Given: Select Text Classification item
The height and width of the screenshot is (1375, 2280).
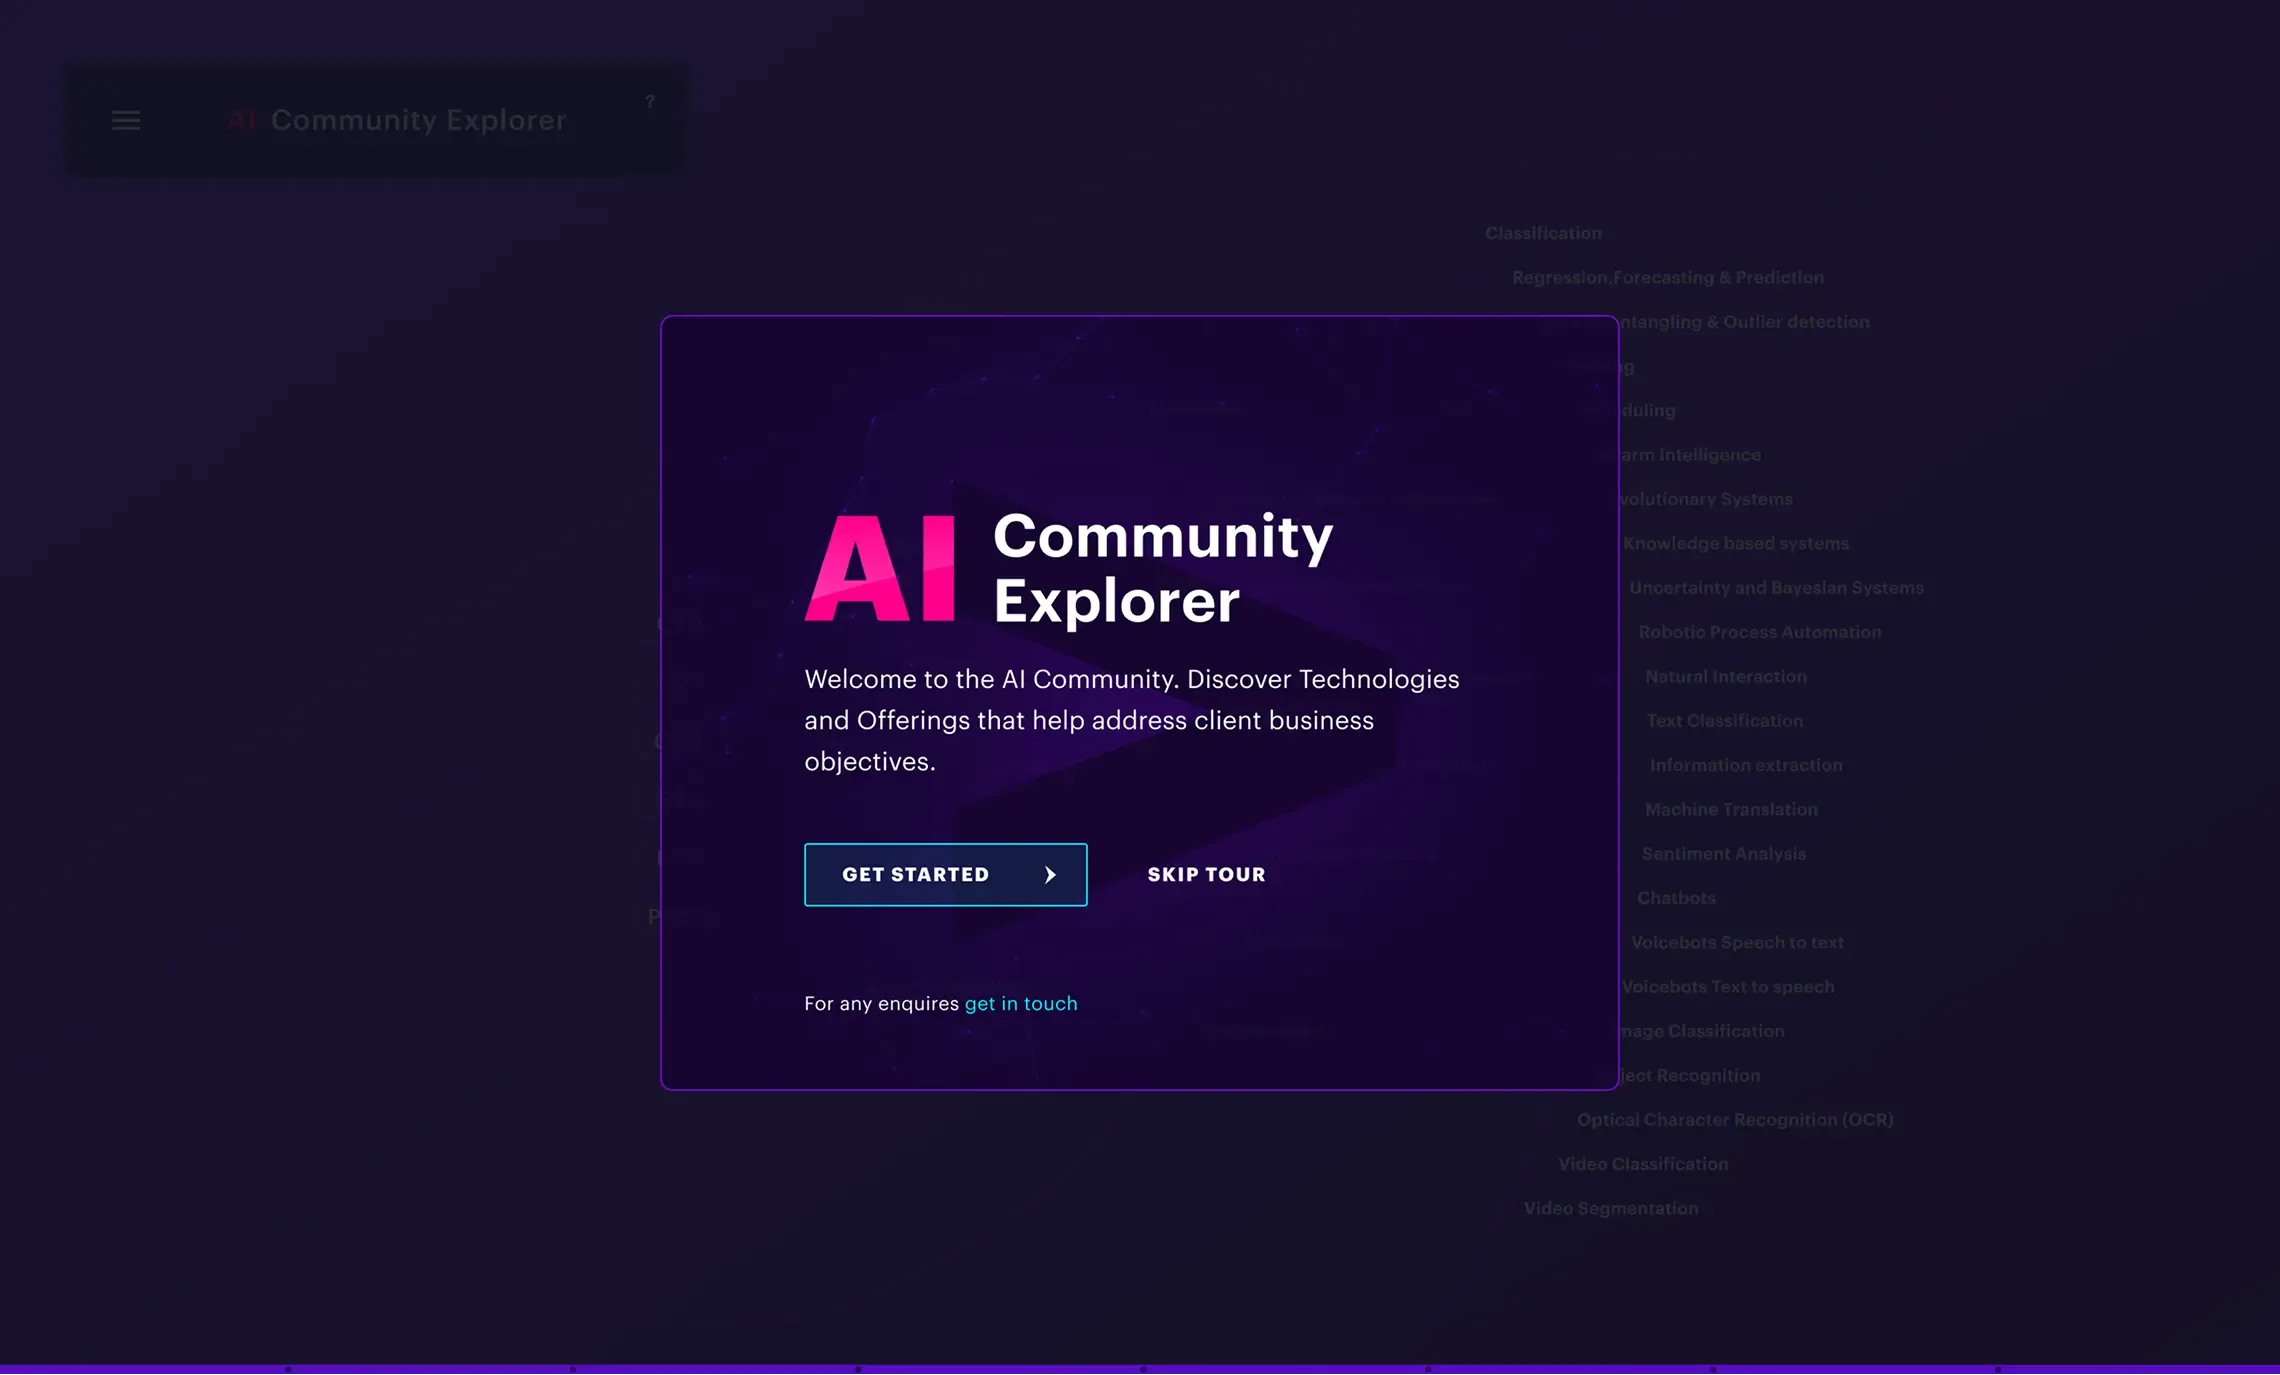Looking at the screenshot, I should pos(1725,721).
